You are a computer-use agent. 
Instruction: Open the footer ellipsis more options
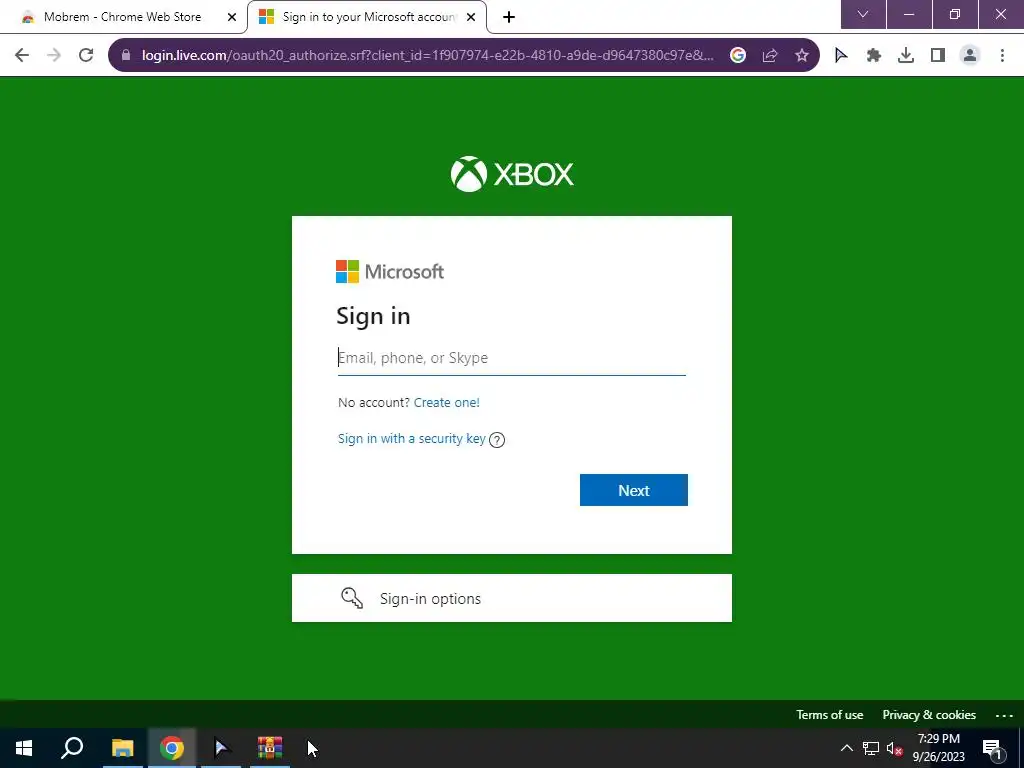[1004, 715]
